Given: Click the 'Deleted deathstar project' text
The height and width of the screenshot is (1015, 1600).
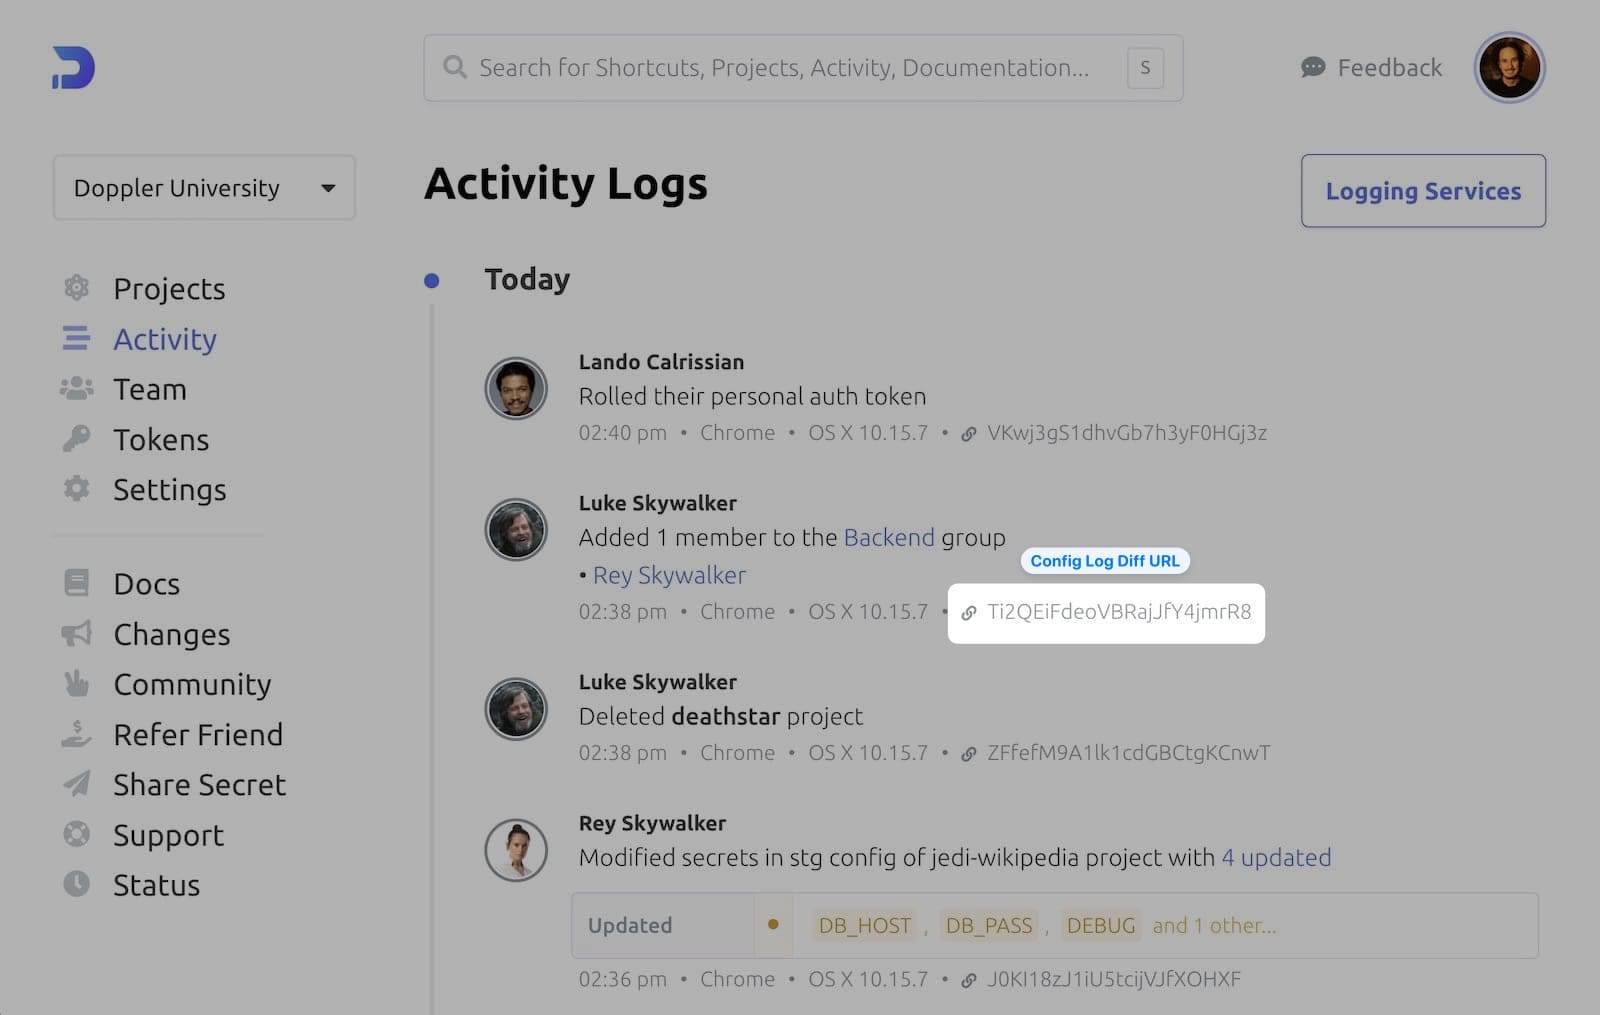Looking at the screenshot, I should pyautogui.click(x=720, y=716).
